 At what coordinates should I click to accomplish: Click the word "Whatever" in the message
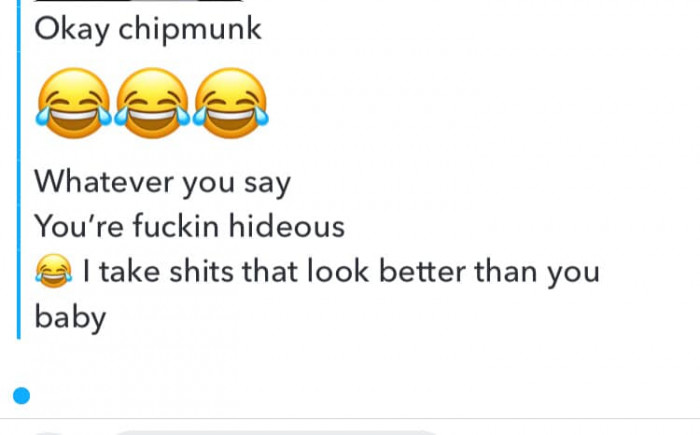click(x=104, y=182)
